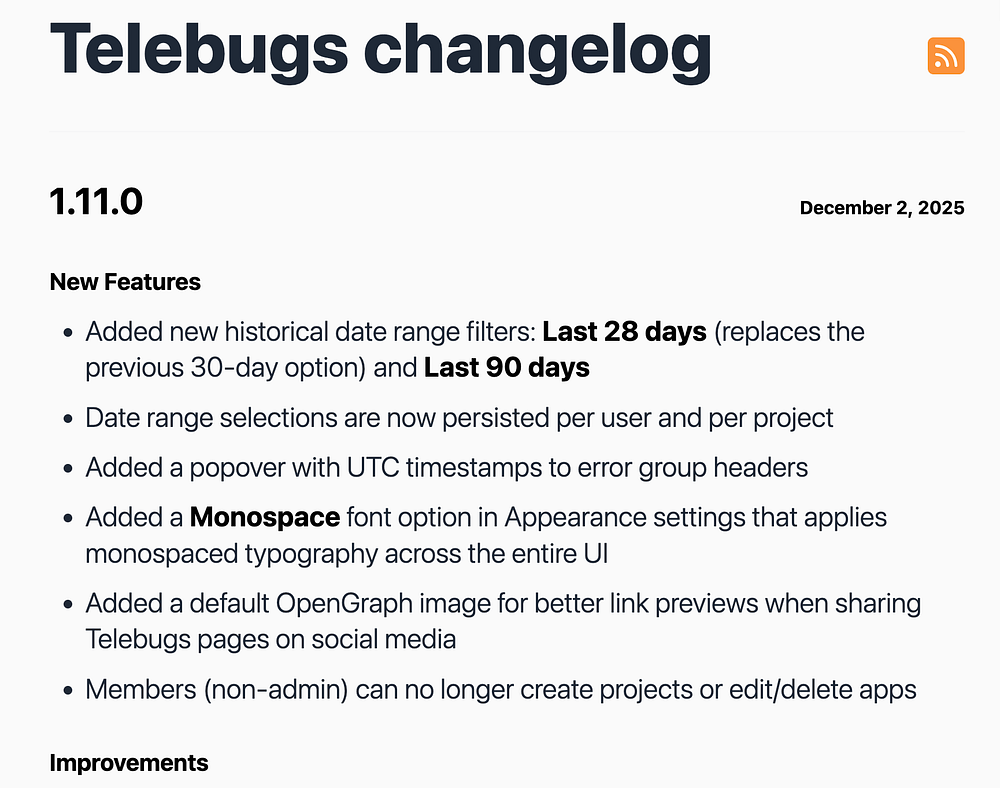Viewport: 1000px width, 788px height.
Task: Click the bold Last 90 days text
Action: pyautogui.click(x=507, y=367)
